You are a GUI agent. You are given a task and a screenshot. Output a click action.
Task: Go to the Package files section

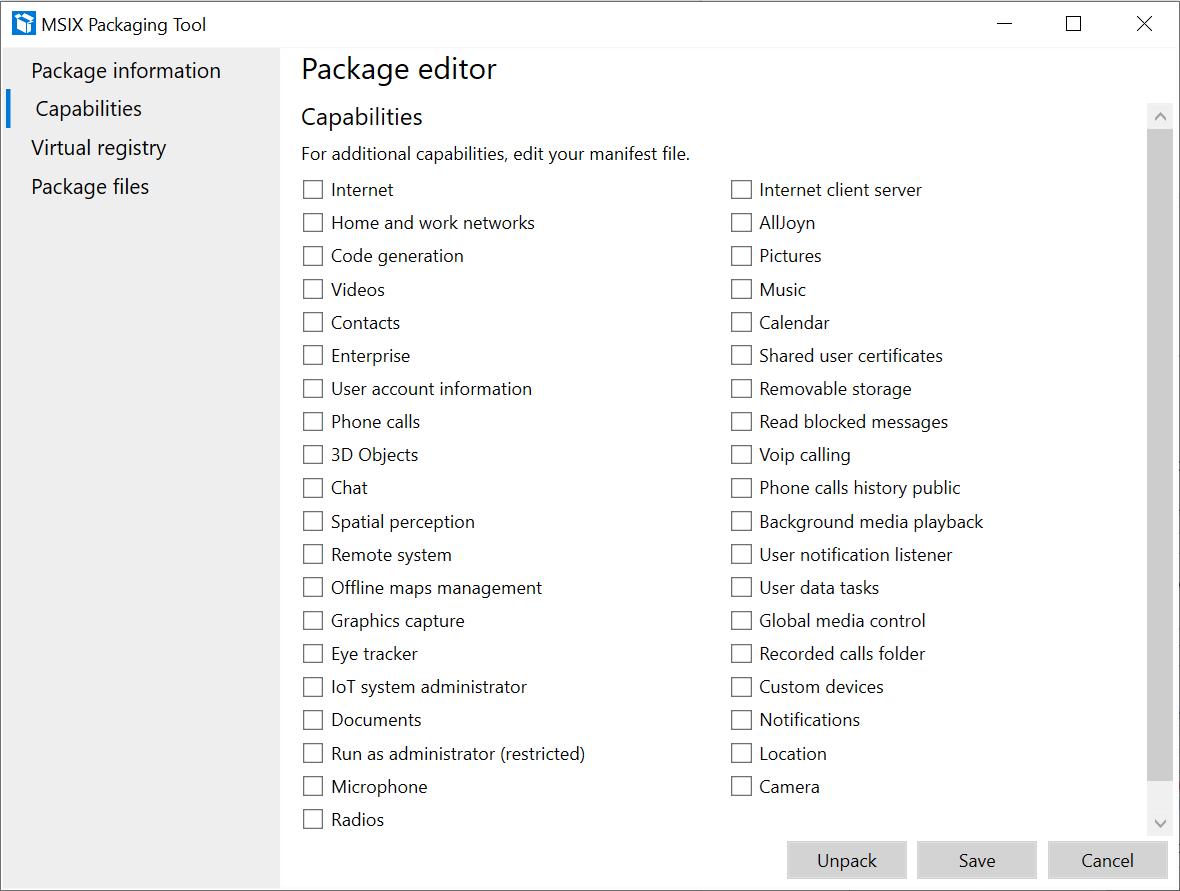click(90, 187)
